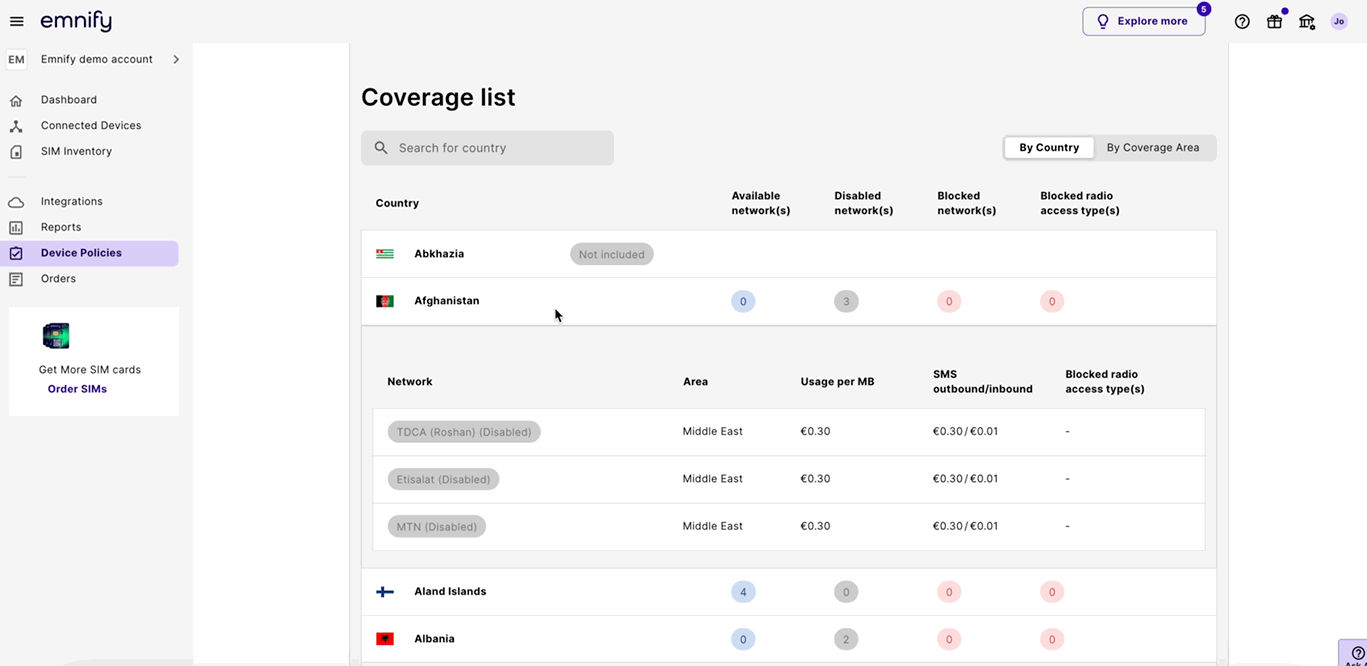Open the hamburger menu icon
1367x666 pixels.
[x=16, y=21]
